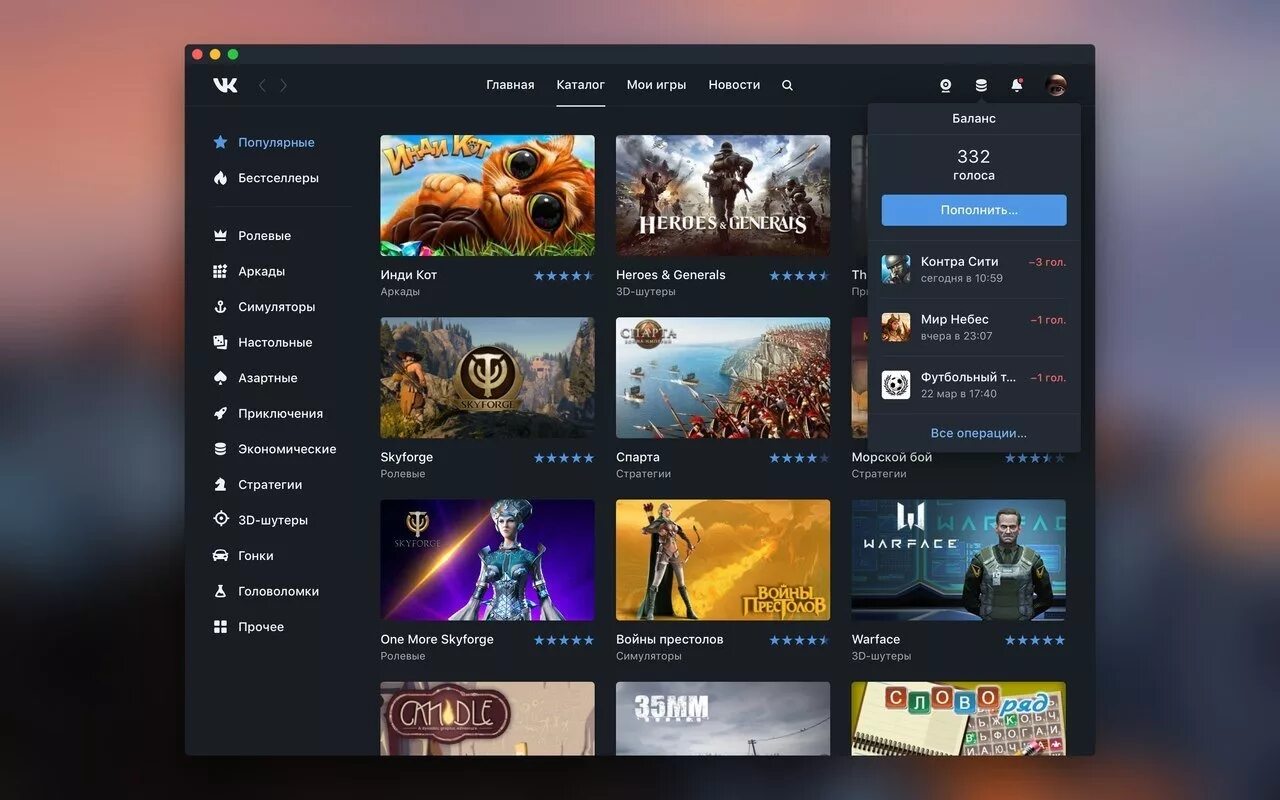Click the Мир Небес transaction name
Viewport: 1280px width, 800px height.
pos(954,319)
